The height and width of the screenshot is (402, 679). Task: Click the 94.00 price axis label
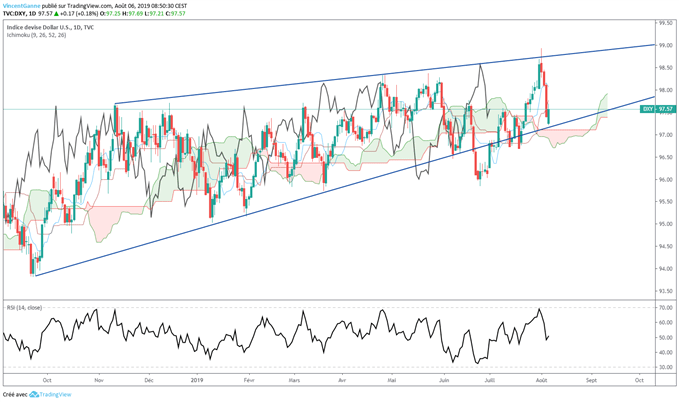[666, 269]
